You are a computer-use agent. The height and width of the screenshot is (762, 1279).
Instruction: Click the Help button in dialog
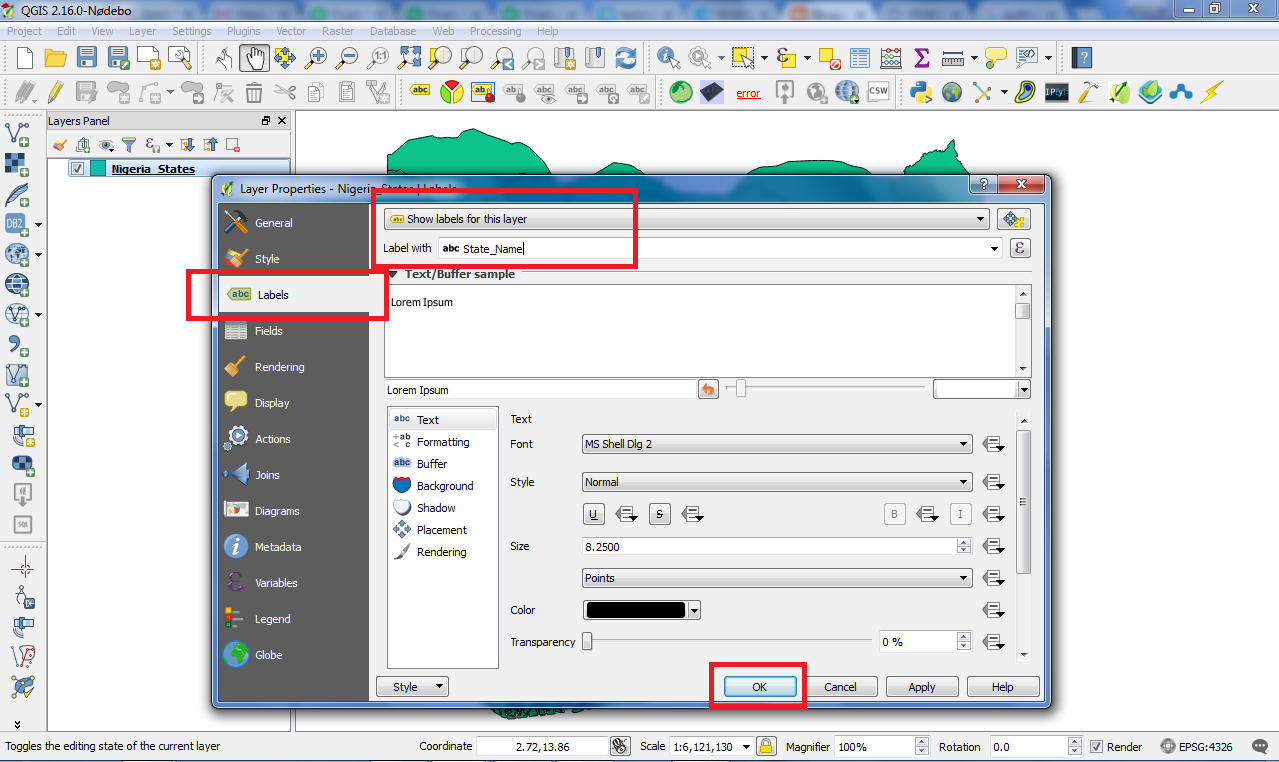[x=1003, y=687]
